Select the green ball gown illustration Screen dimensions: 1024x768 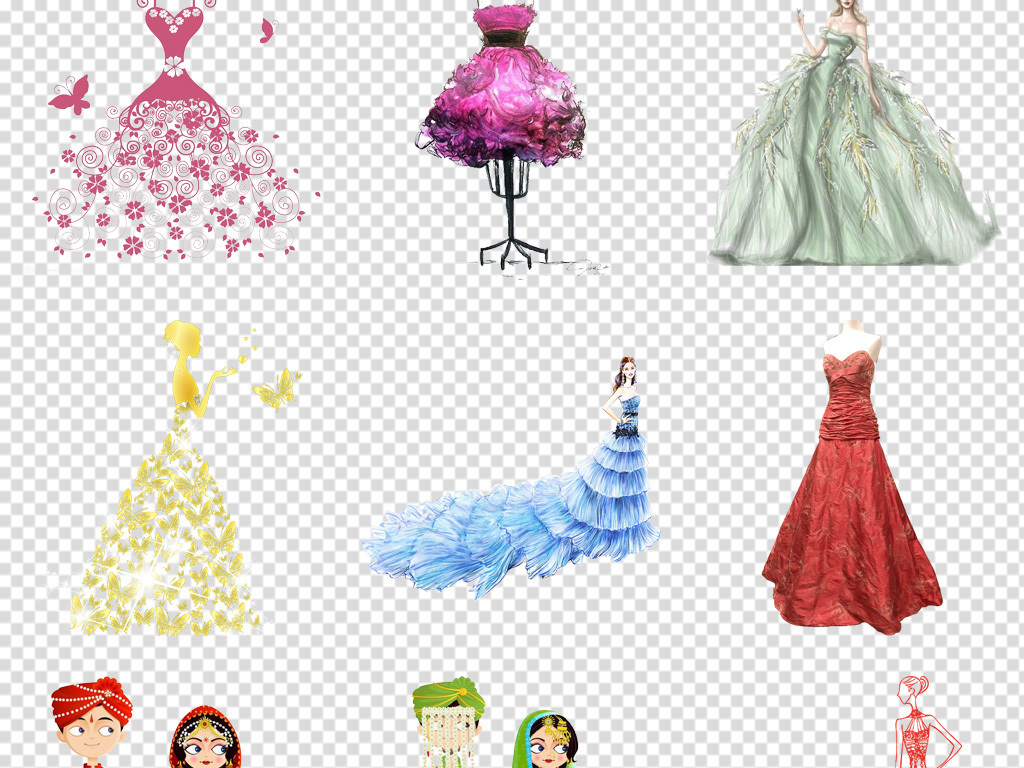point(854,133)
